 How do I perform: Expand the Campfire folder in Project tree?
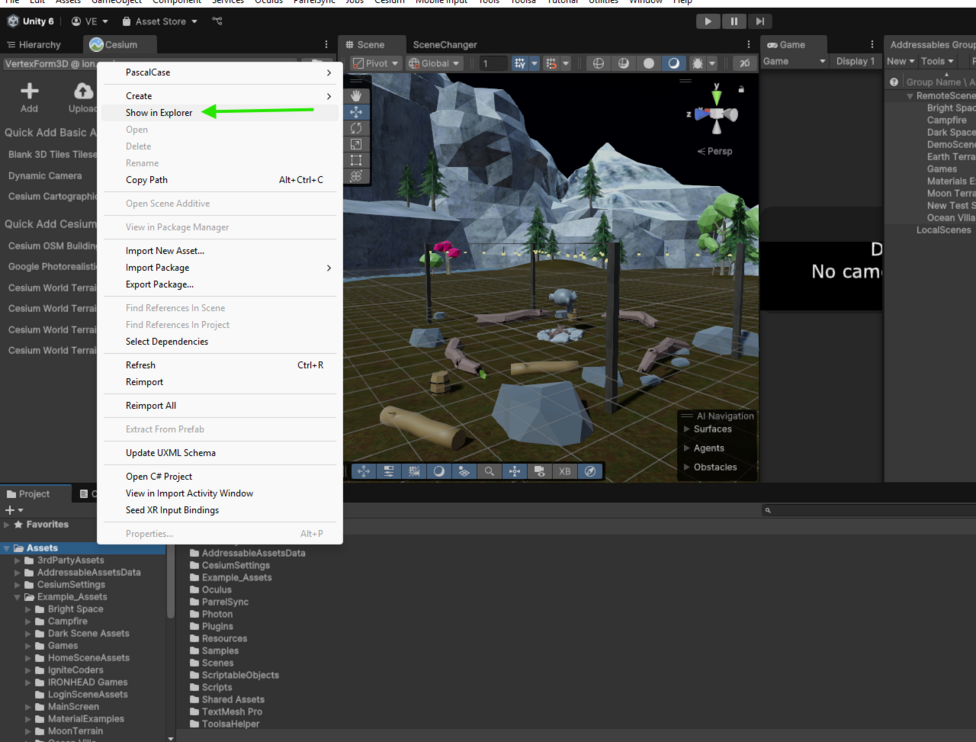(x=28, y=621)
